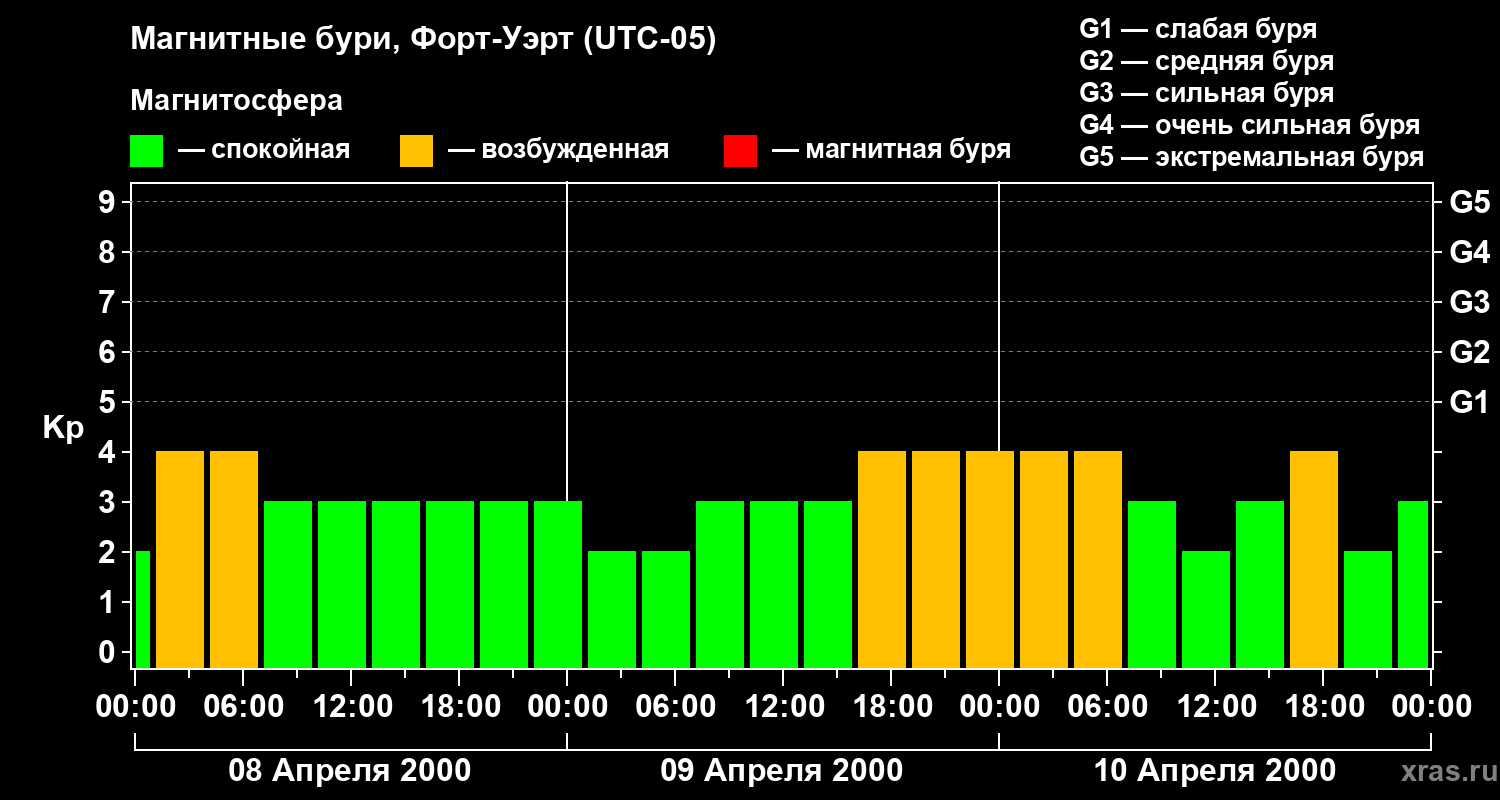Click the '— магнитная буря' legend label
1500x800 pixels.
tap(891, 150)
